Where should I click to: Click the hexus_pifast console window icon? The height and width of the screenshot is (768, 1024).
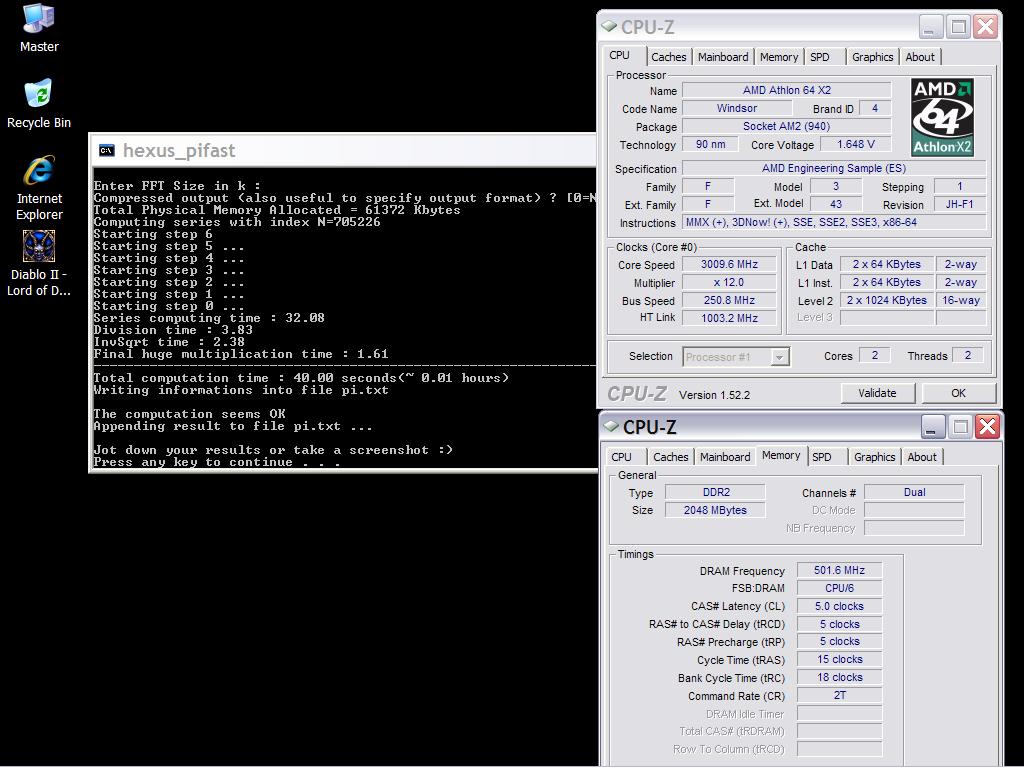click(x=106, y=151)
